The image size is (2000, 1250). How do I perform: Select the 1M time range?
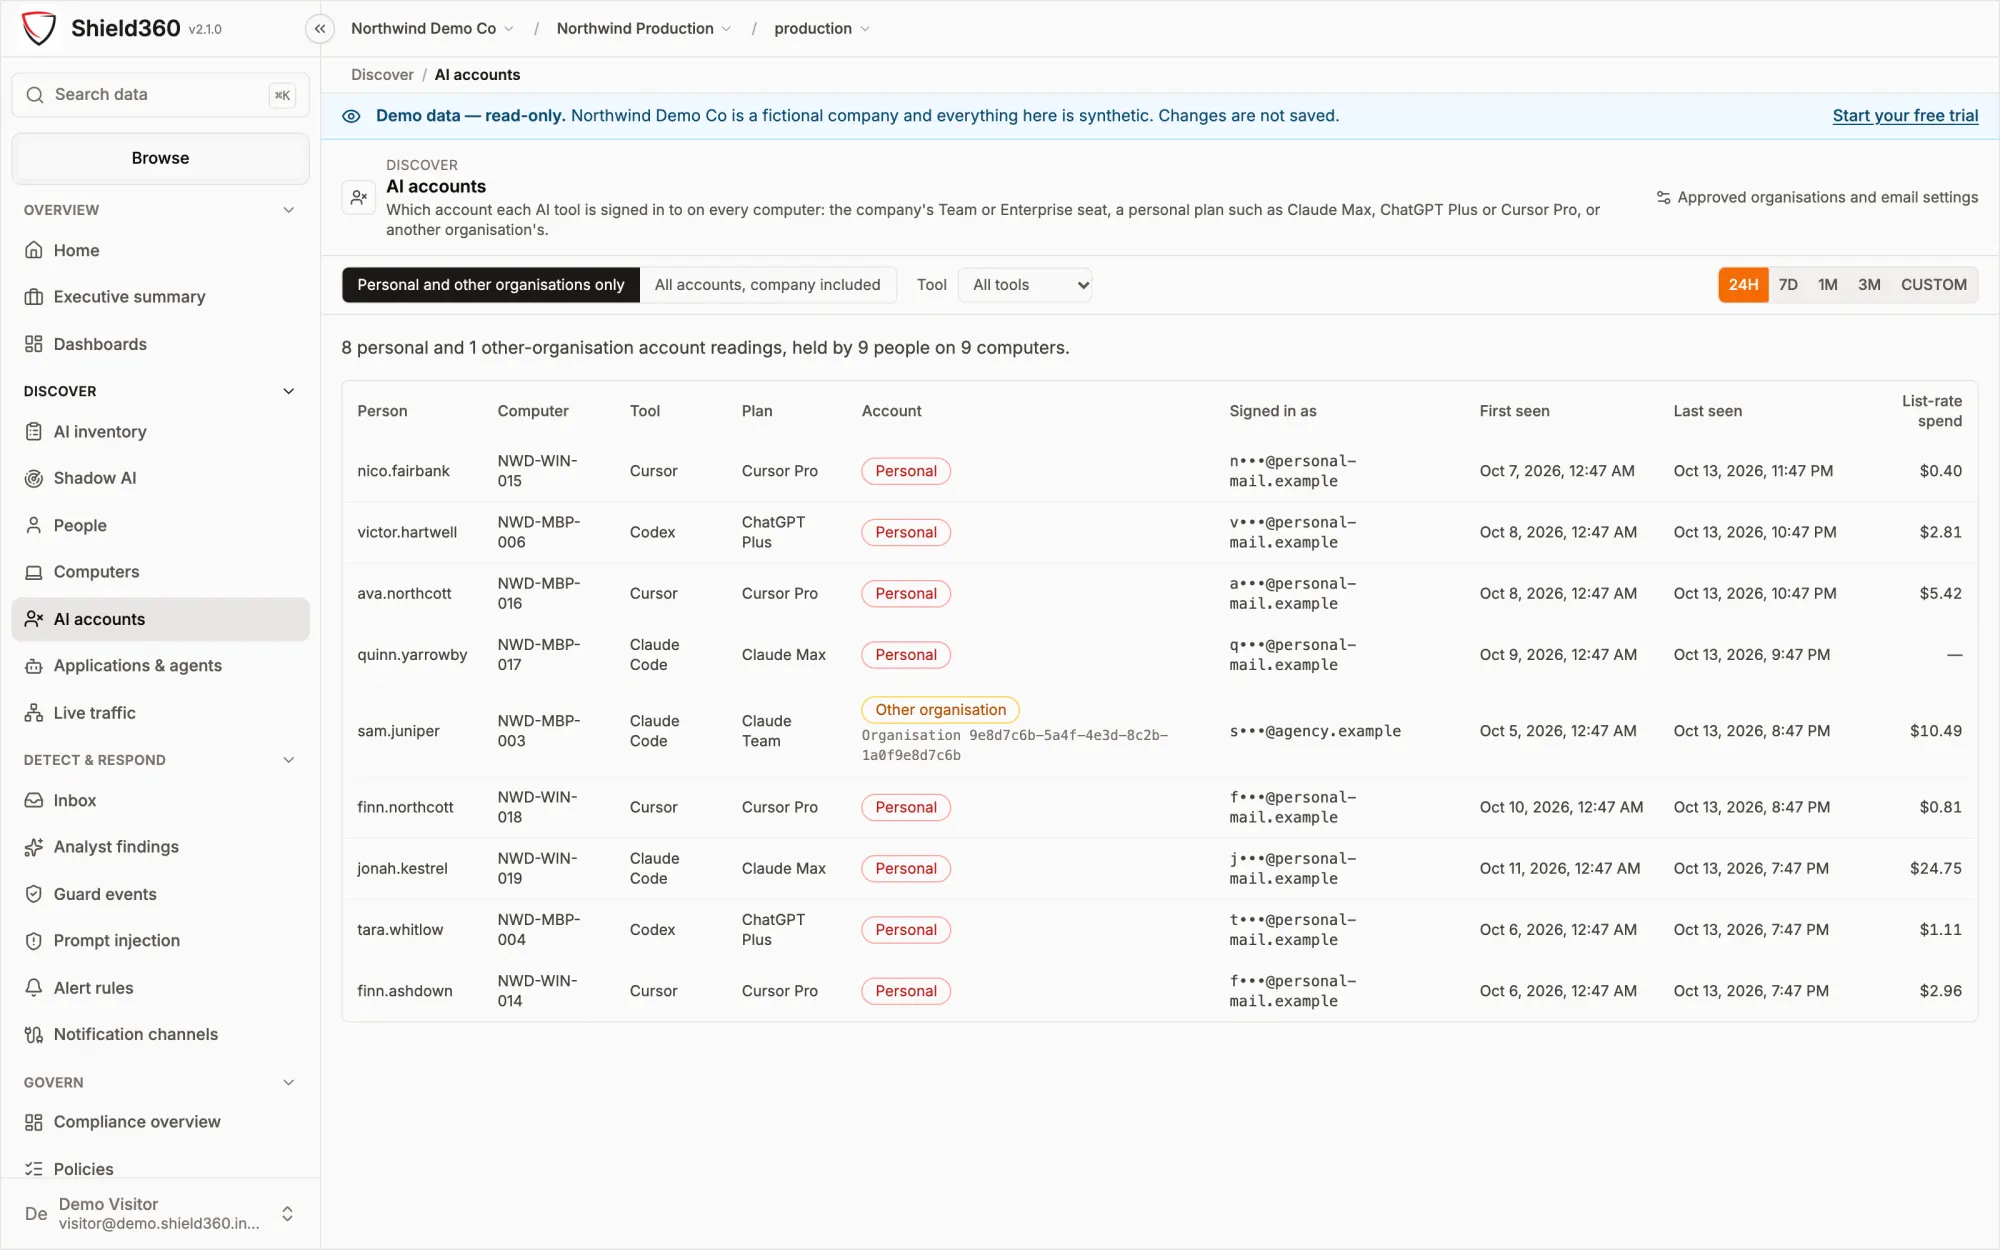click(1827, 285)
